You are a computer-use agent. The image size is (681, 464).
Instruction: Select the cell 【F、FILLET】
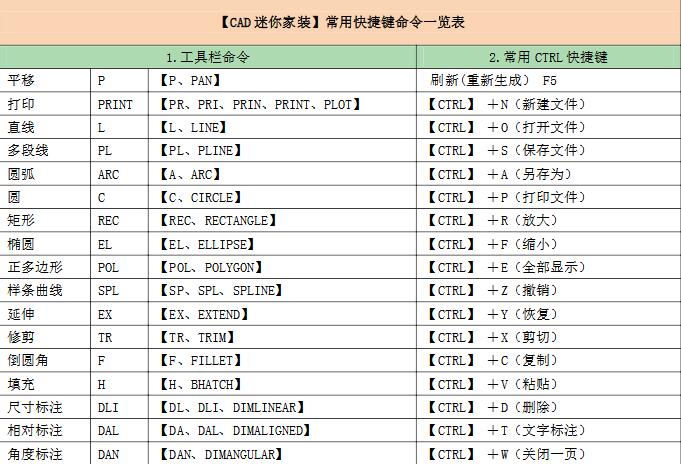(x=282, y=361)
